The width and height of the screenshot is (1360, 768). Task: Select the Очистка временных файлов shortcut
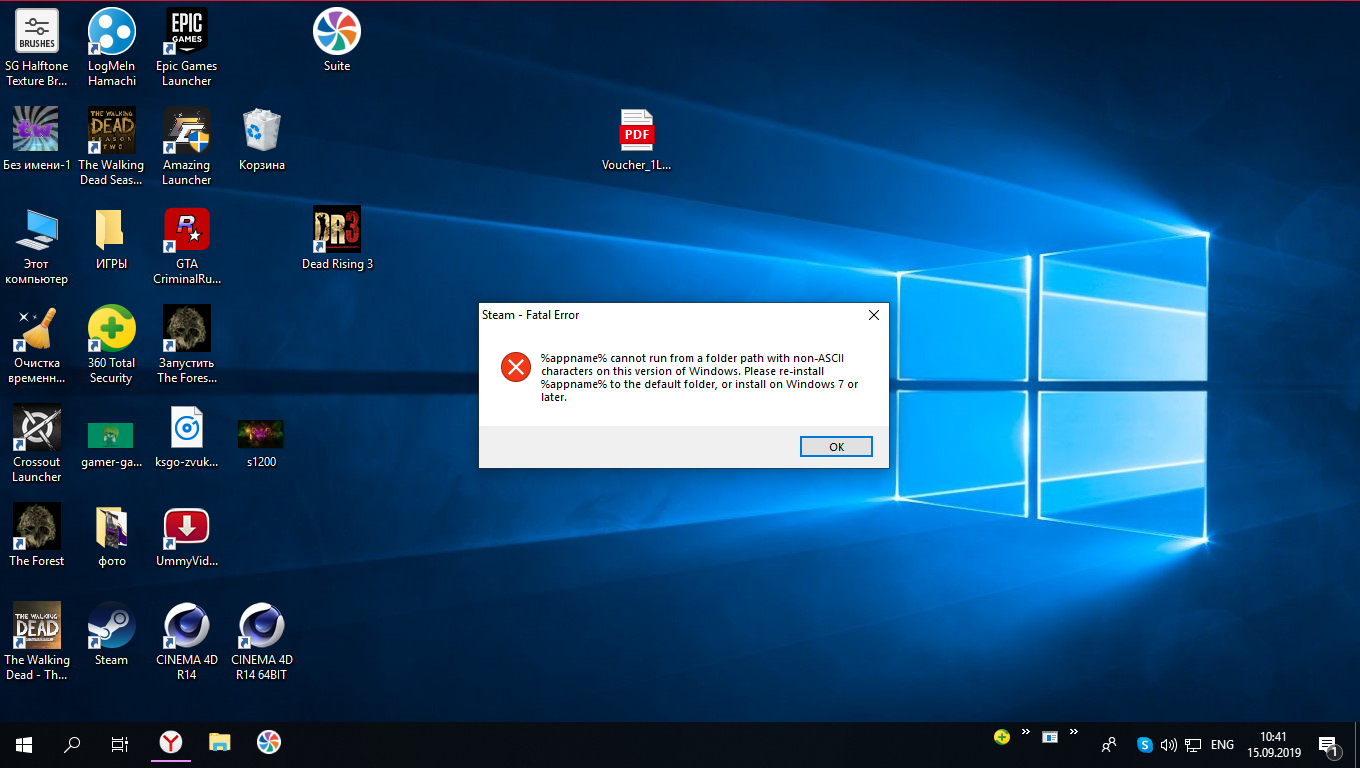click(x=37, y=344)
